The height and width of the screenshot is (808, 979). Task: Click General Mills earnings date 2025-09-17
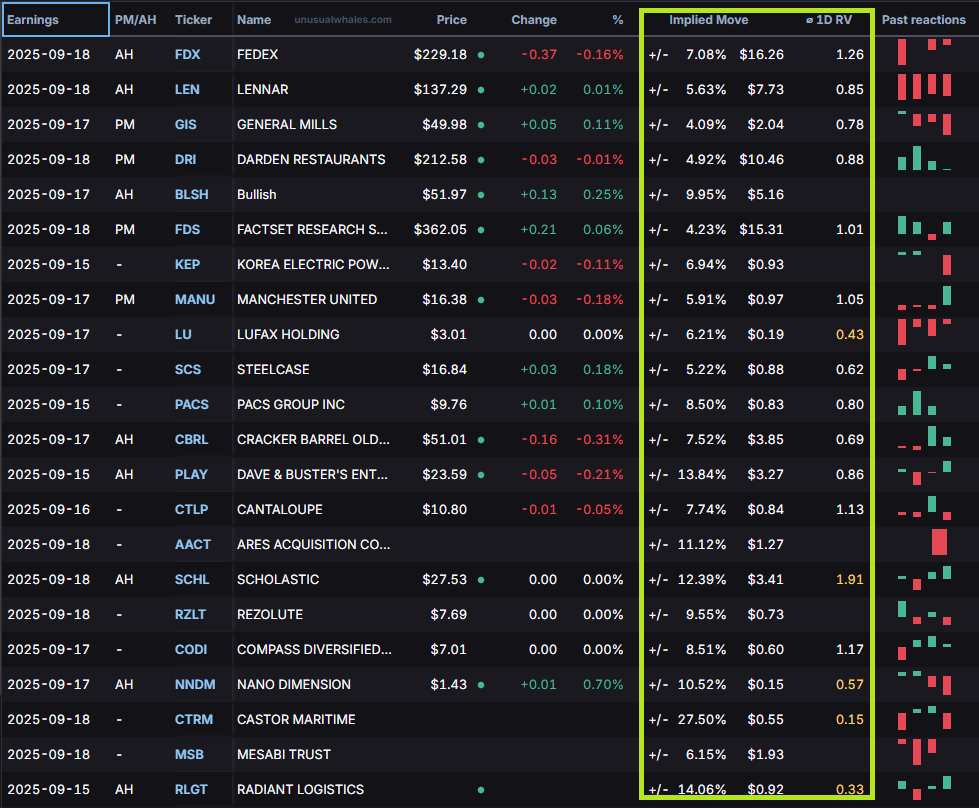point(49,124)
